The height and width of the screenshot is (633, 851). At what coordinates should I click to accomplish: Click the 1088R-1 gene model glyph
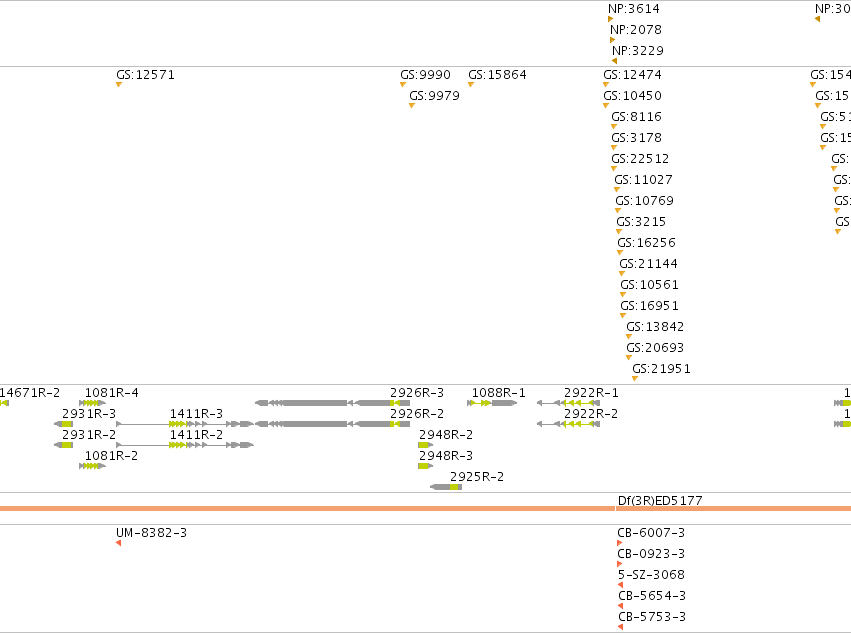coord(492,403)
